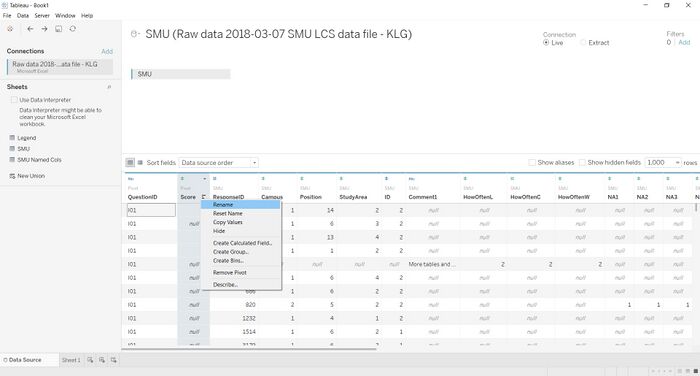Switch to the preview data grid view icon
This screenshot has width=700, height=376.
click(x=130, y=163)
